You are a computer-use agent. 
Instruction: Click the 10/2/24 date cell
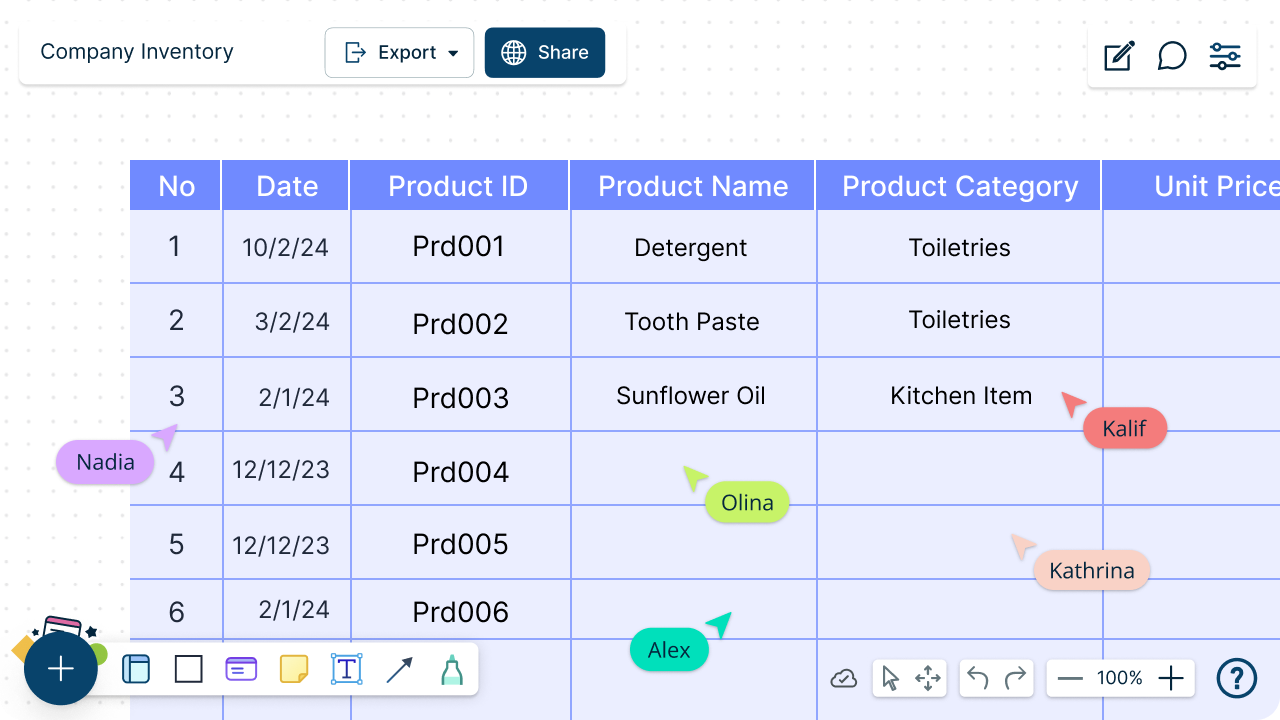click(286, 247)
